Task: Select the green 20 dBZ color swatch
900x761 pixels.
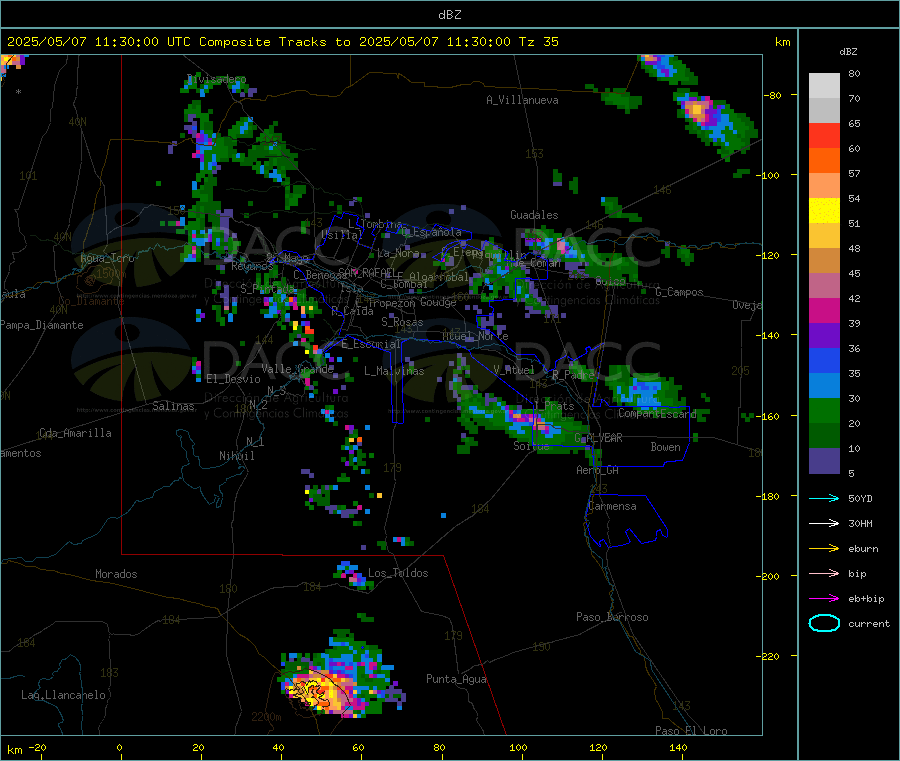Action: point(824,410)
